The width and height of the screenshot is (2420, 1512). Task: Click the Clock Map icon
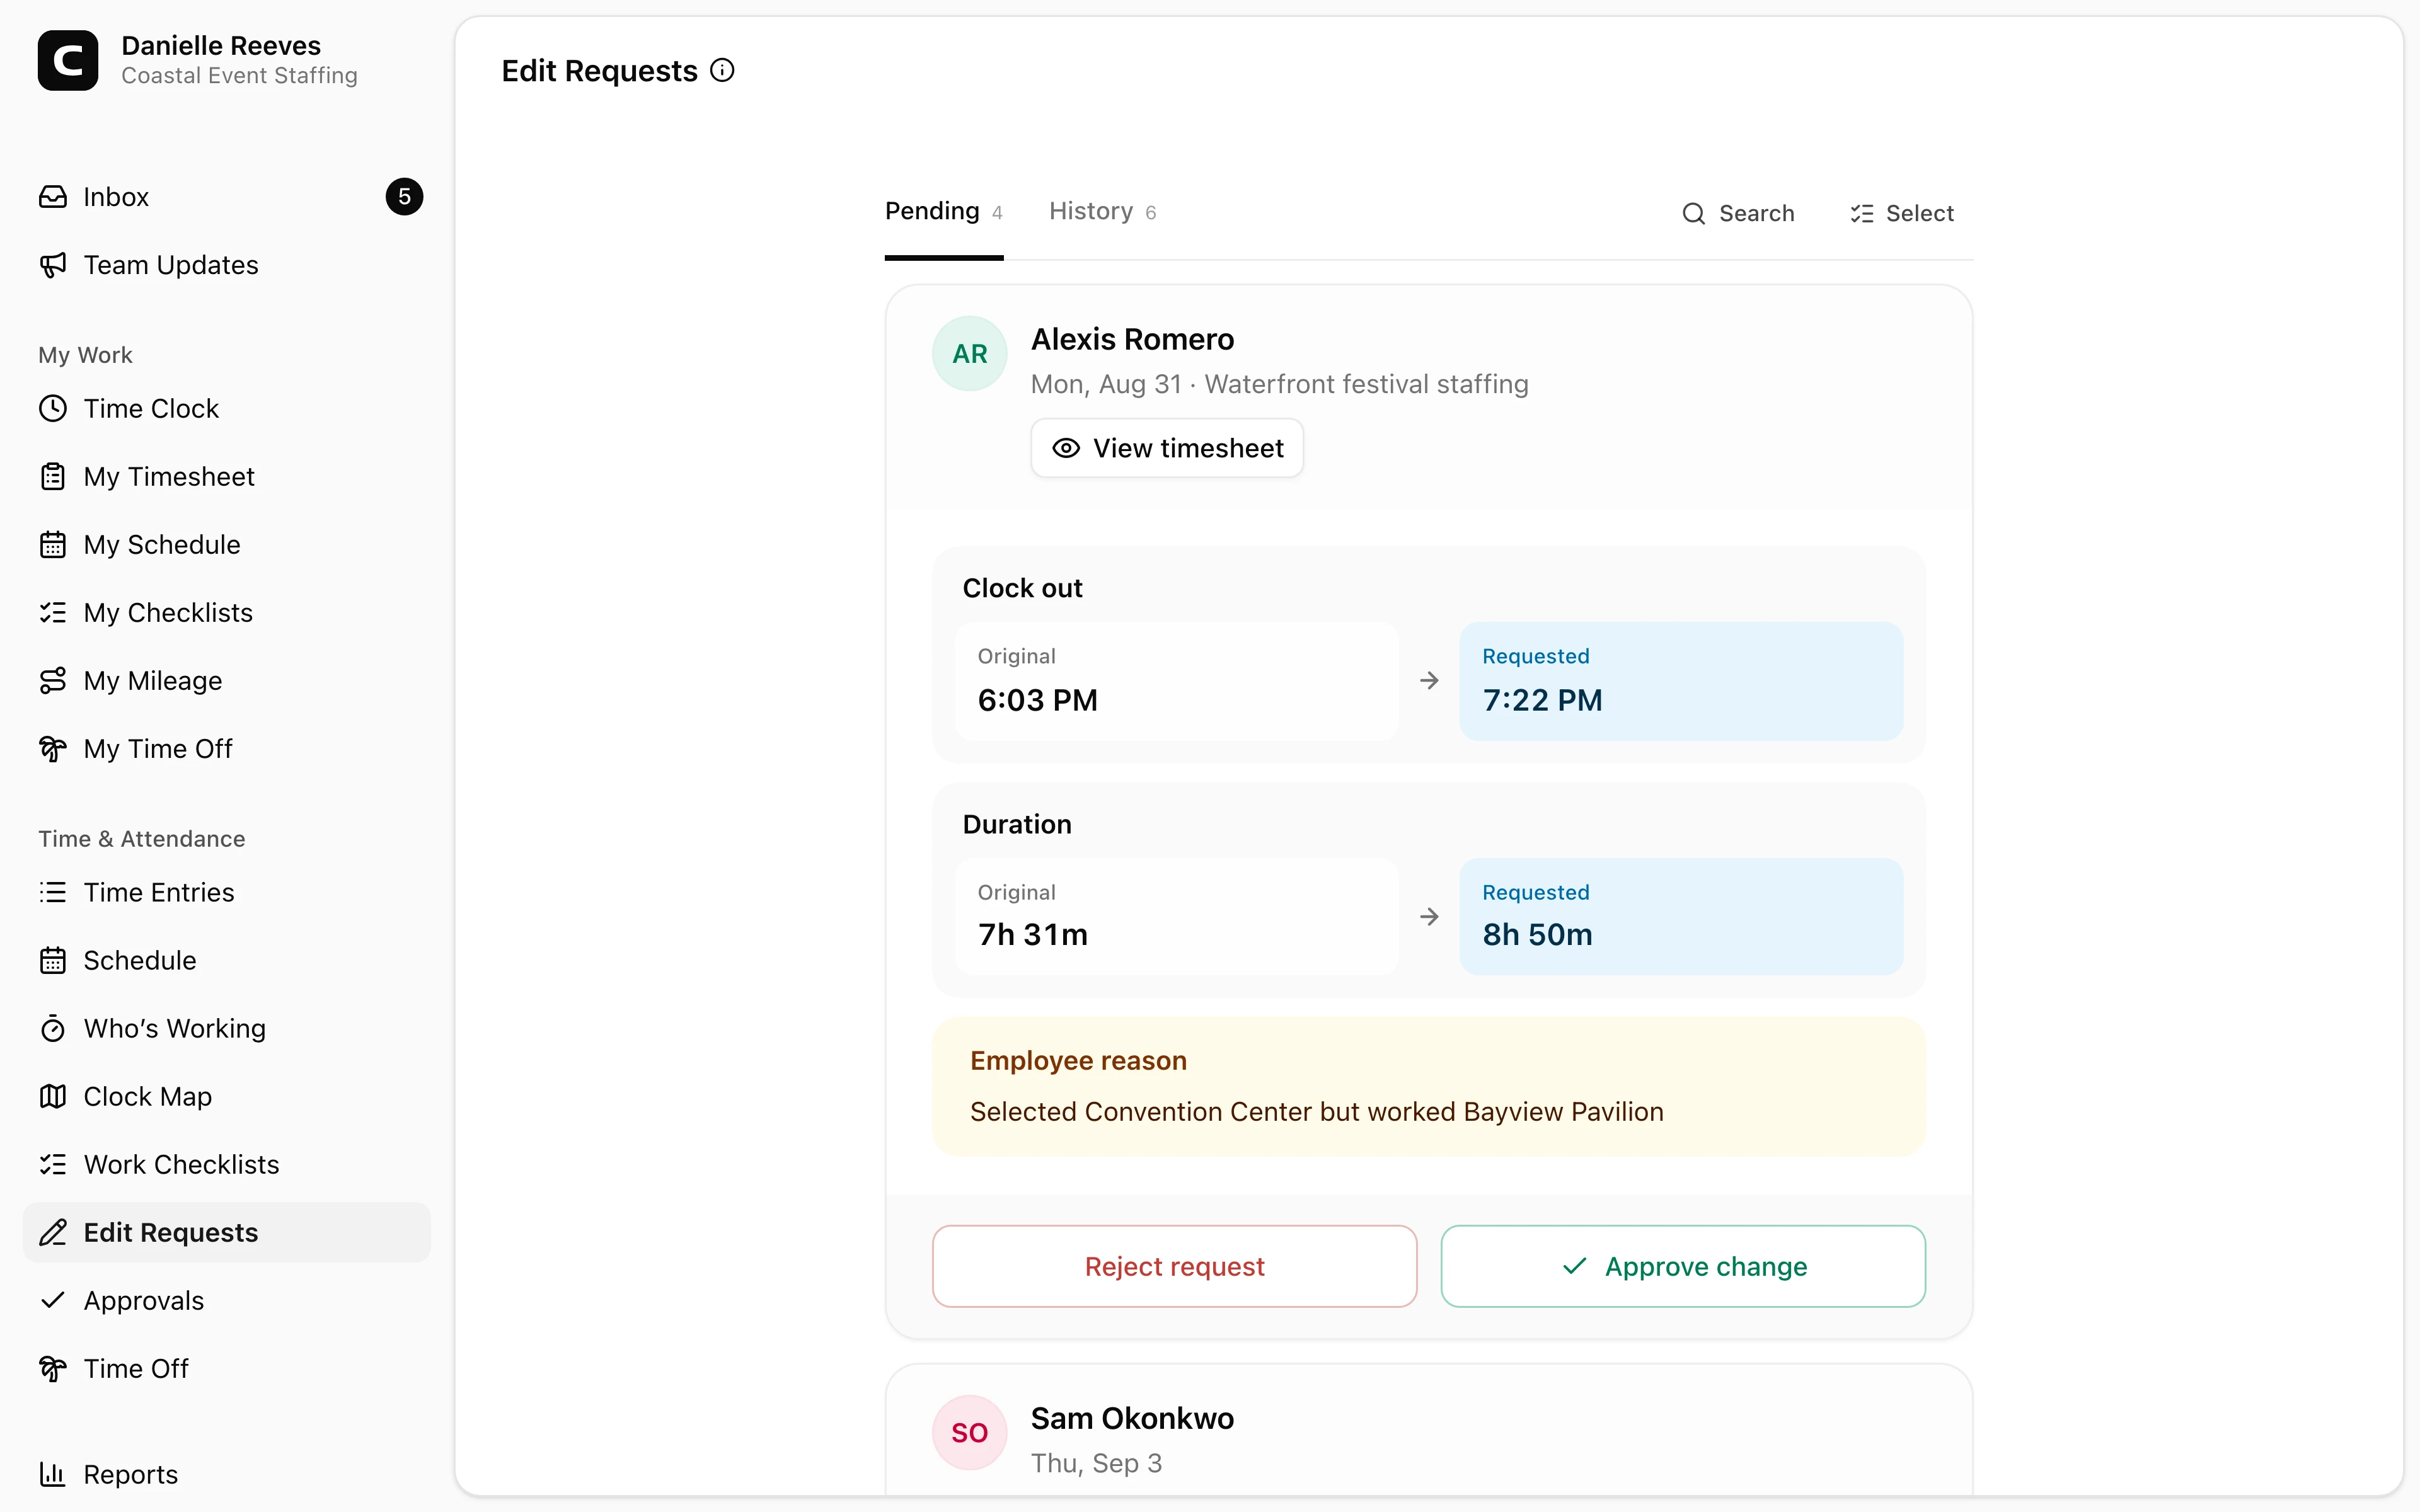(53, 1097)
